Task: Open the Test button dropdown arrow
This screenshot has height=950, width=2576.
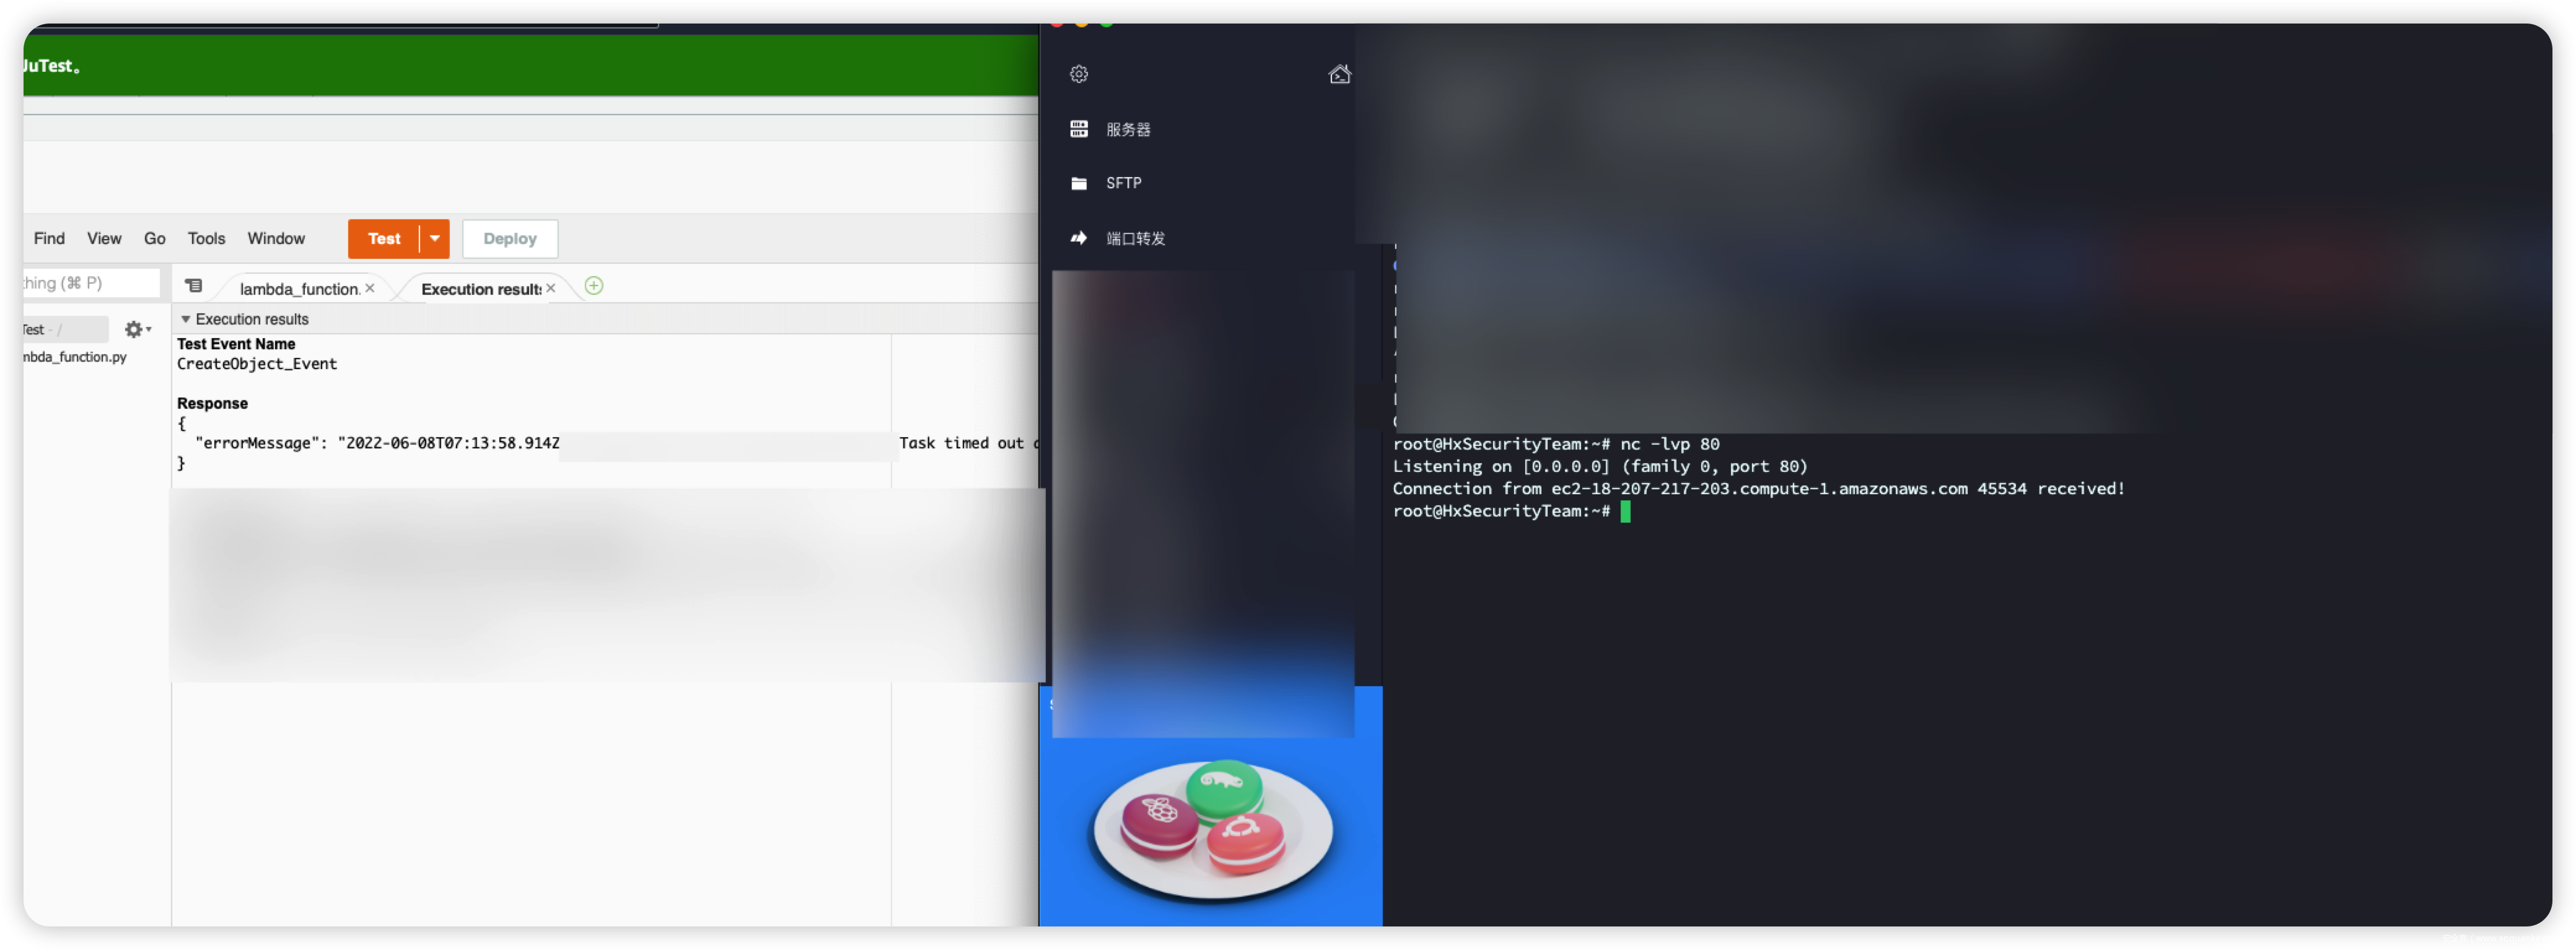Action: point(435,239)
